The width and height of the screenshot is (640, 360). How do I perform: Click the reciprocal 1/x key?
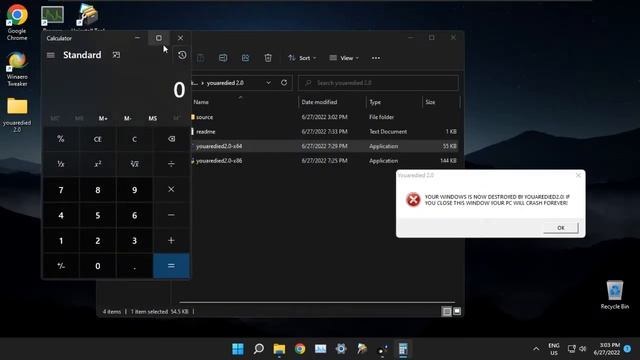61,164
